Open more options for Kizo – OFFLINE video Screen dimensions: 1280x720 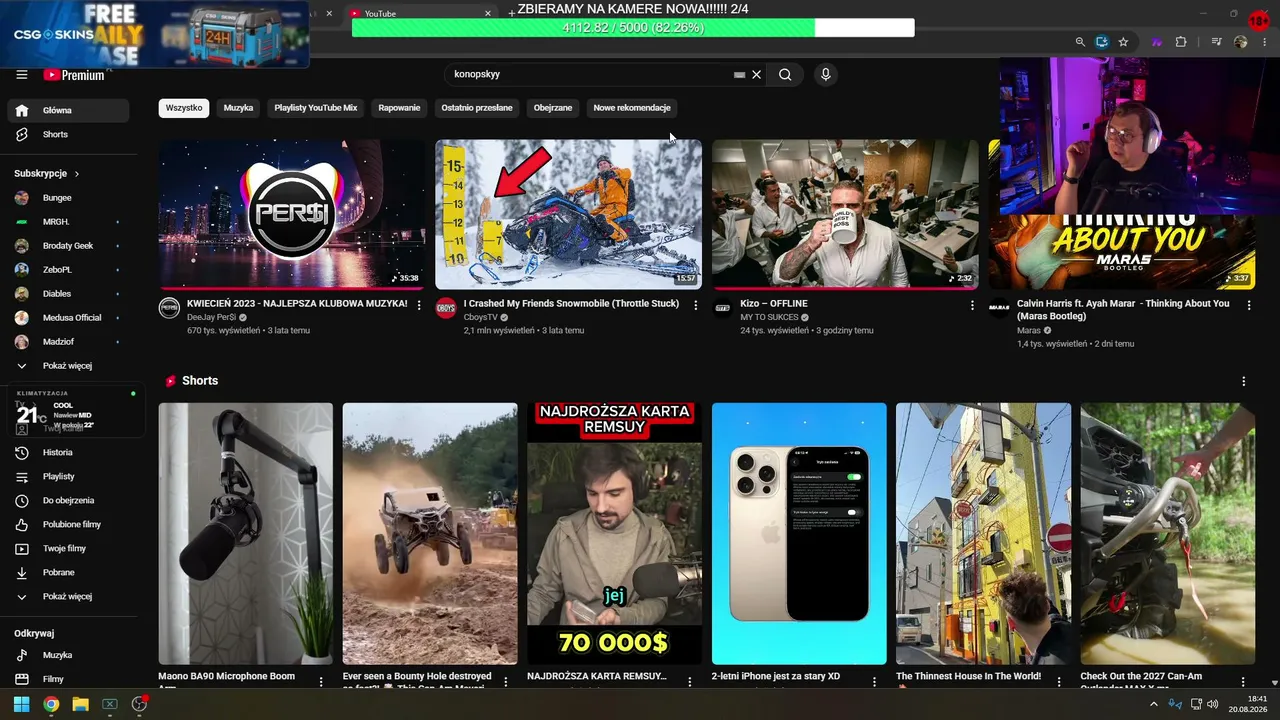972,305
